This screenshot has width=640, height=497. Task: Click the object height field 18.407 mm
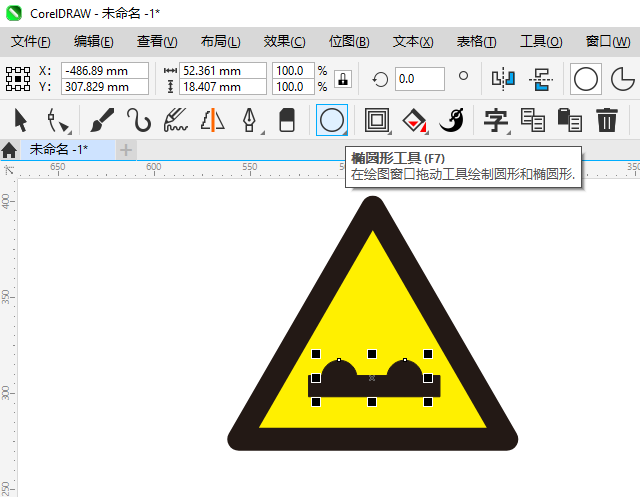coord(223,87)
